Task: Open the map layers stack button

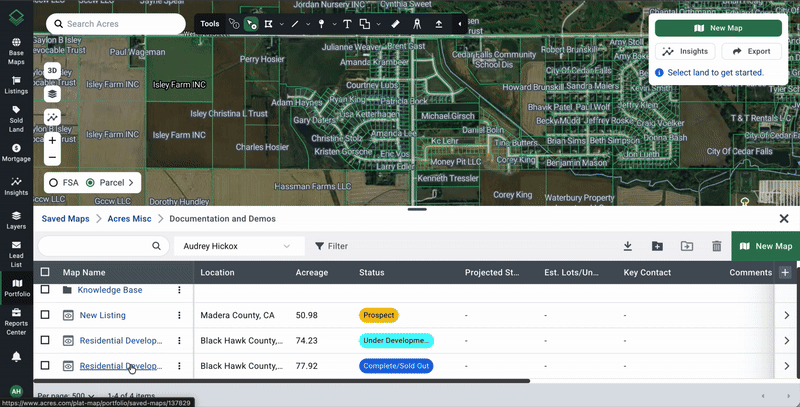Action: point(52,94)
